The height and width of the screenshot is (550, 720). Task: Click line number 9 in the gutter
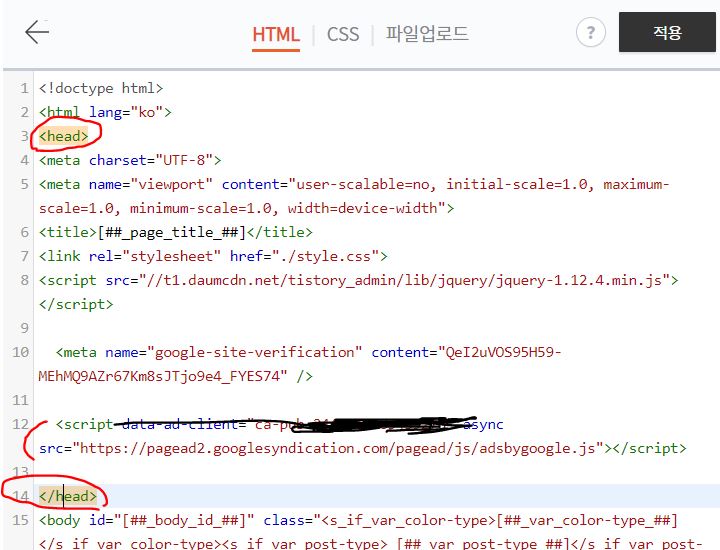pos(24,328)
